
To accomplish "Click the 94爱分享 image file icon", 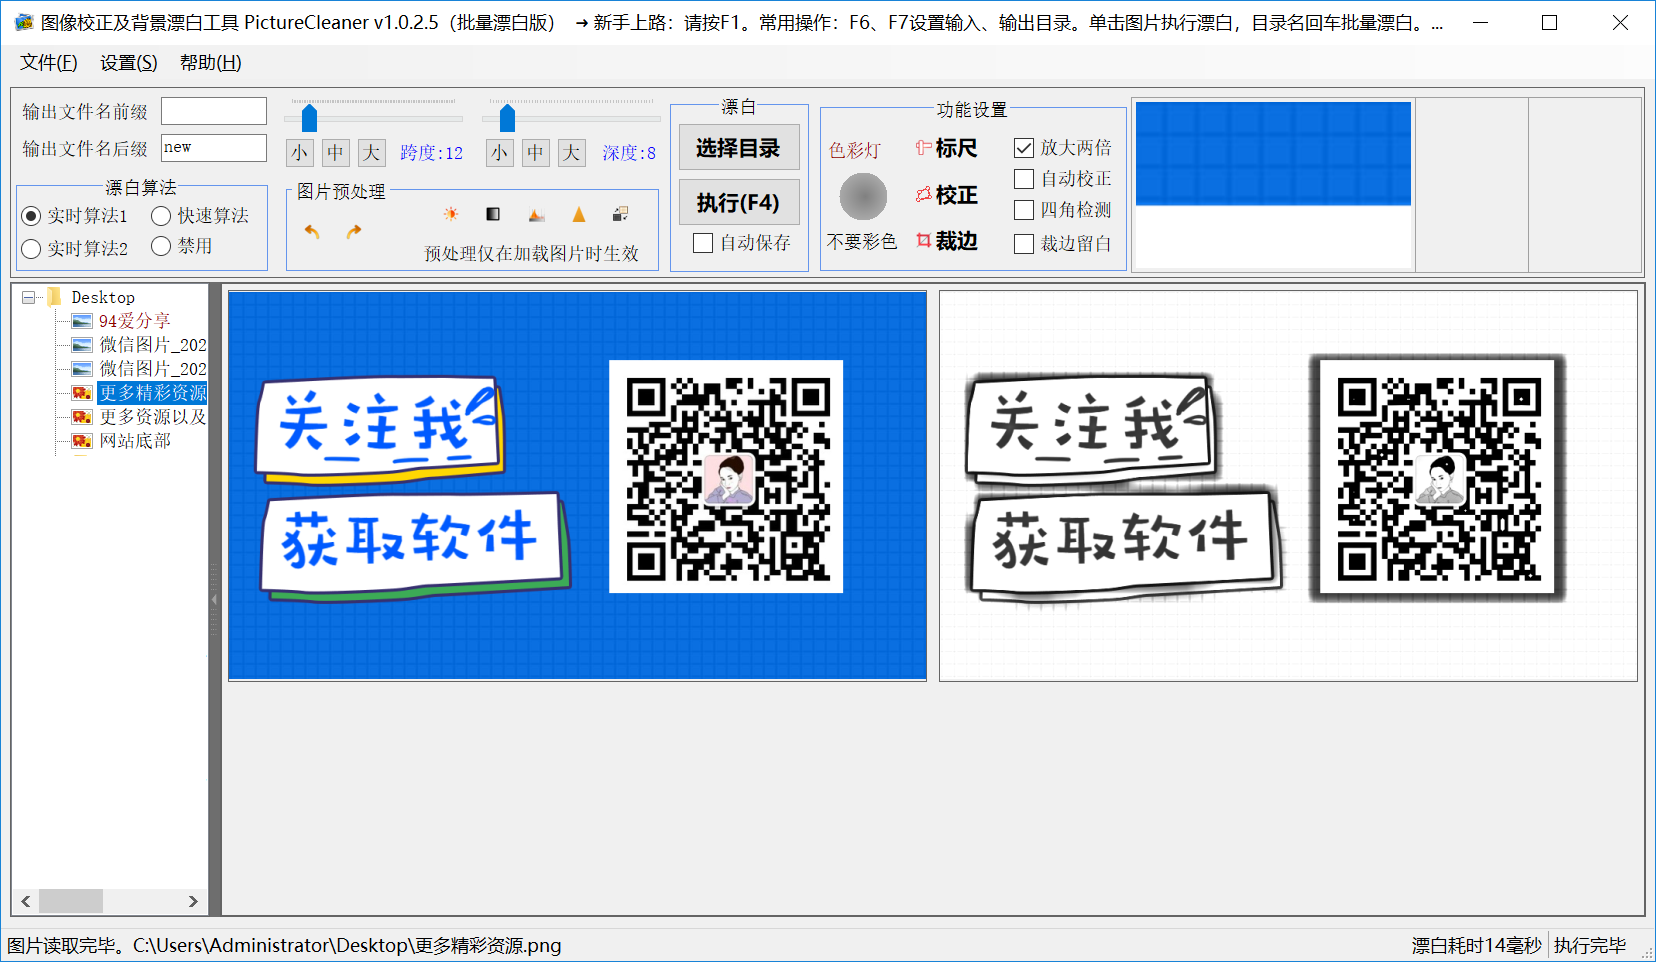I will (82, 321).
